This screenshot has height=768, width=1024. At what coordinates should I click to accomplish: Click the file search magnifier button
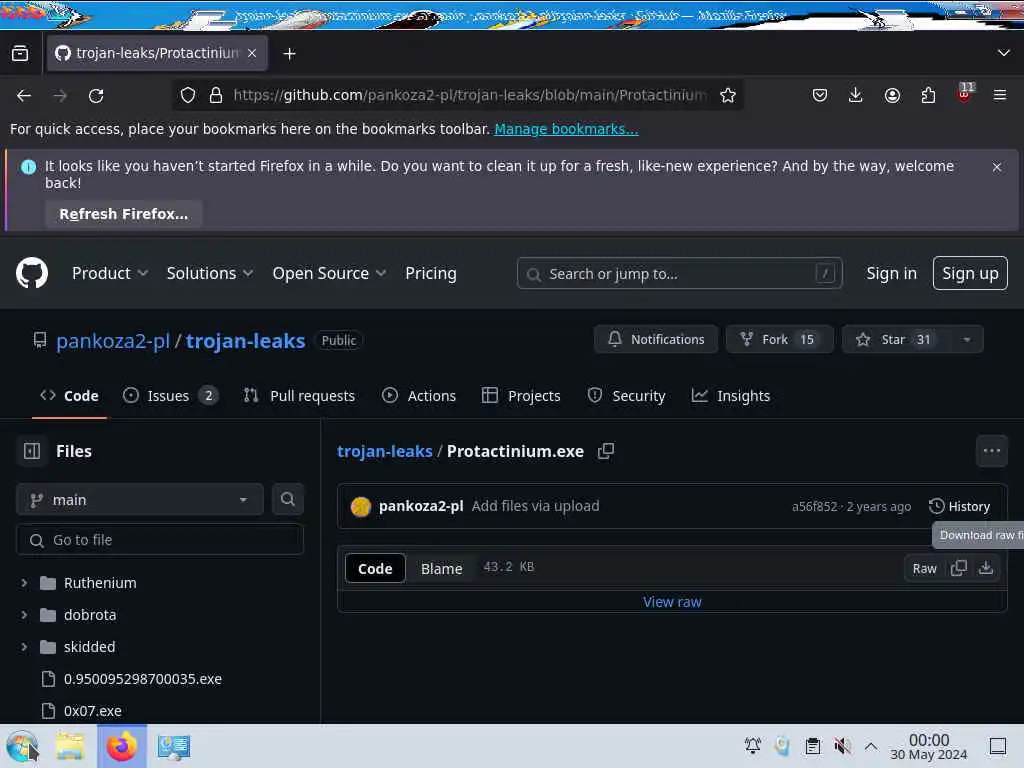point(287,500)
